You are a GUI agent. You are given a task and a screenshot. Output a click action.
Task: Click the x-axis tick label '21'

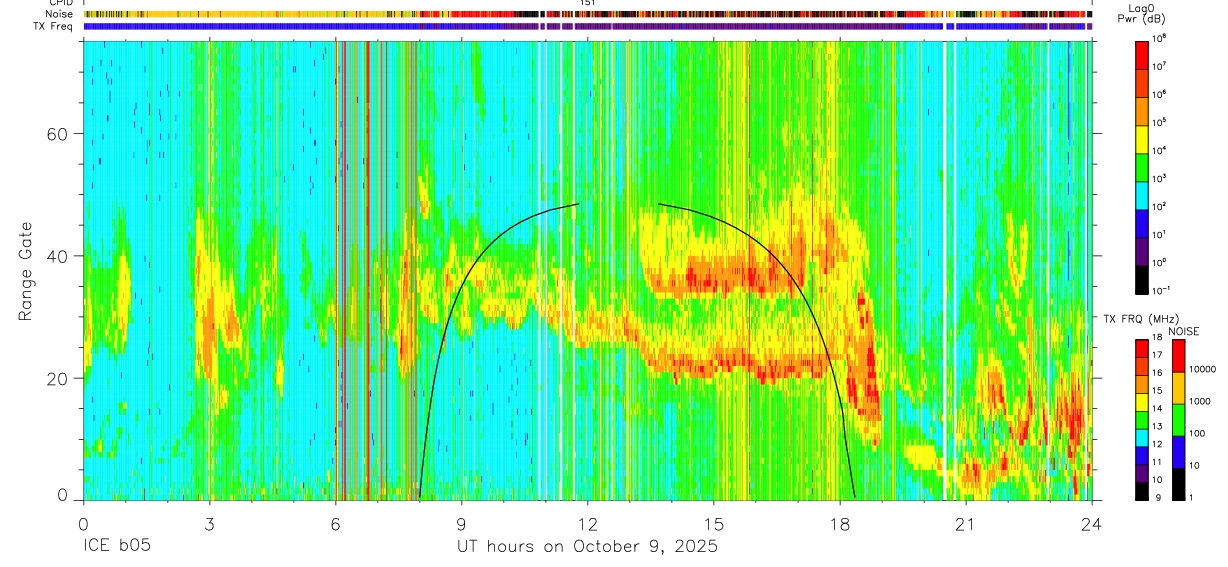point(965,524)
